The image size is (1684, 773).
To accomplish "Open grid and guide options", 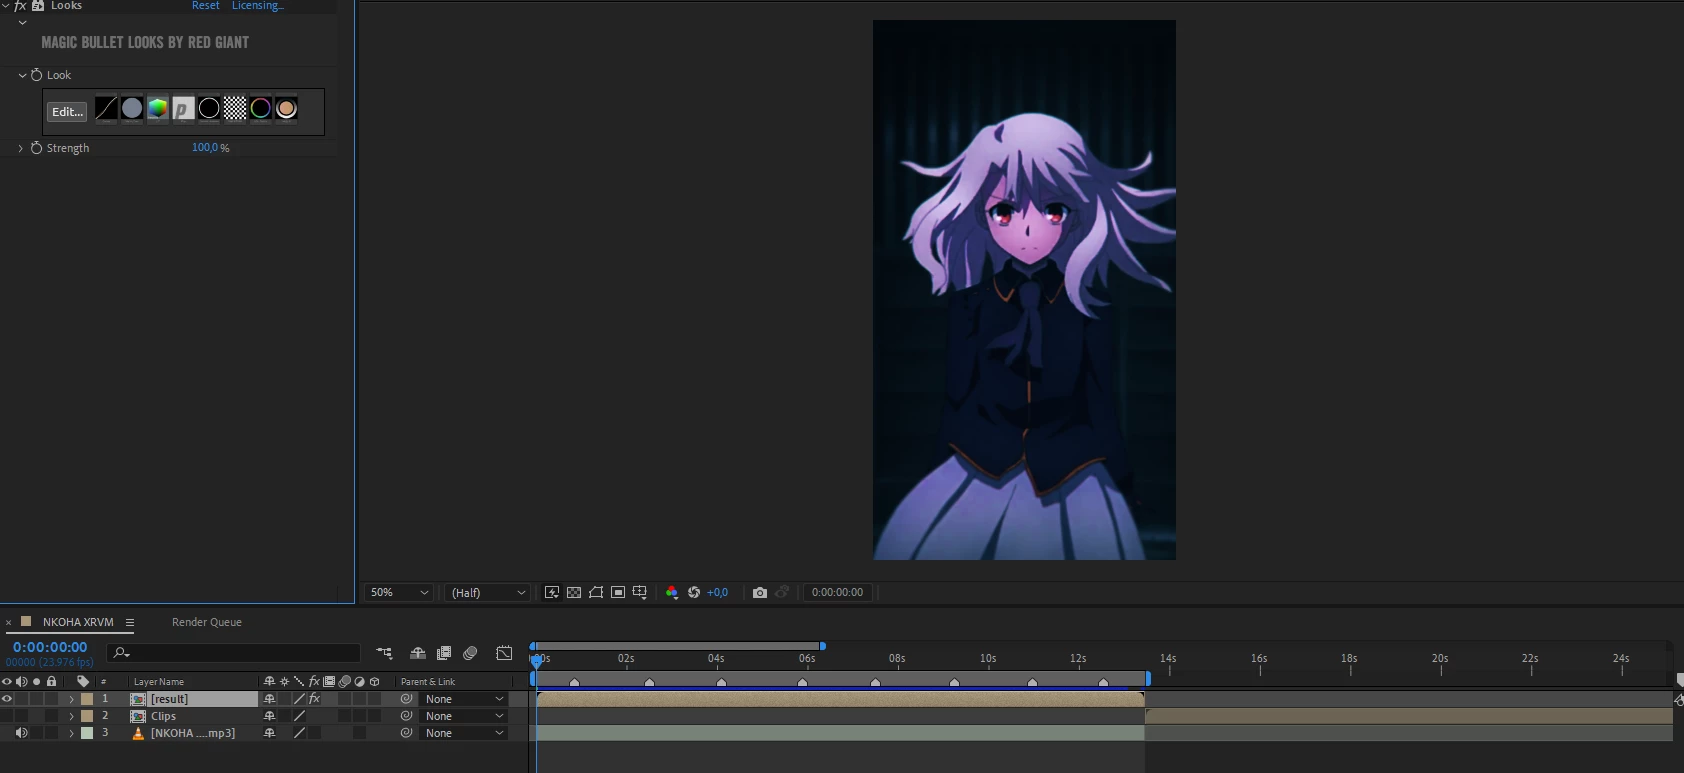I will [640, 593].
